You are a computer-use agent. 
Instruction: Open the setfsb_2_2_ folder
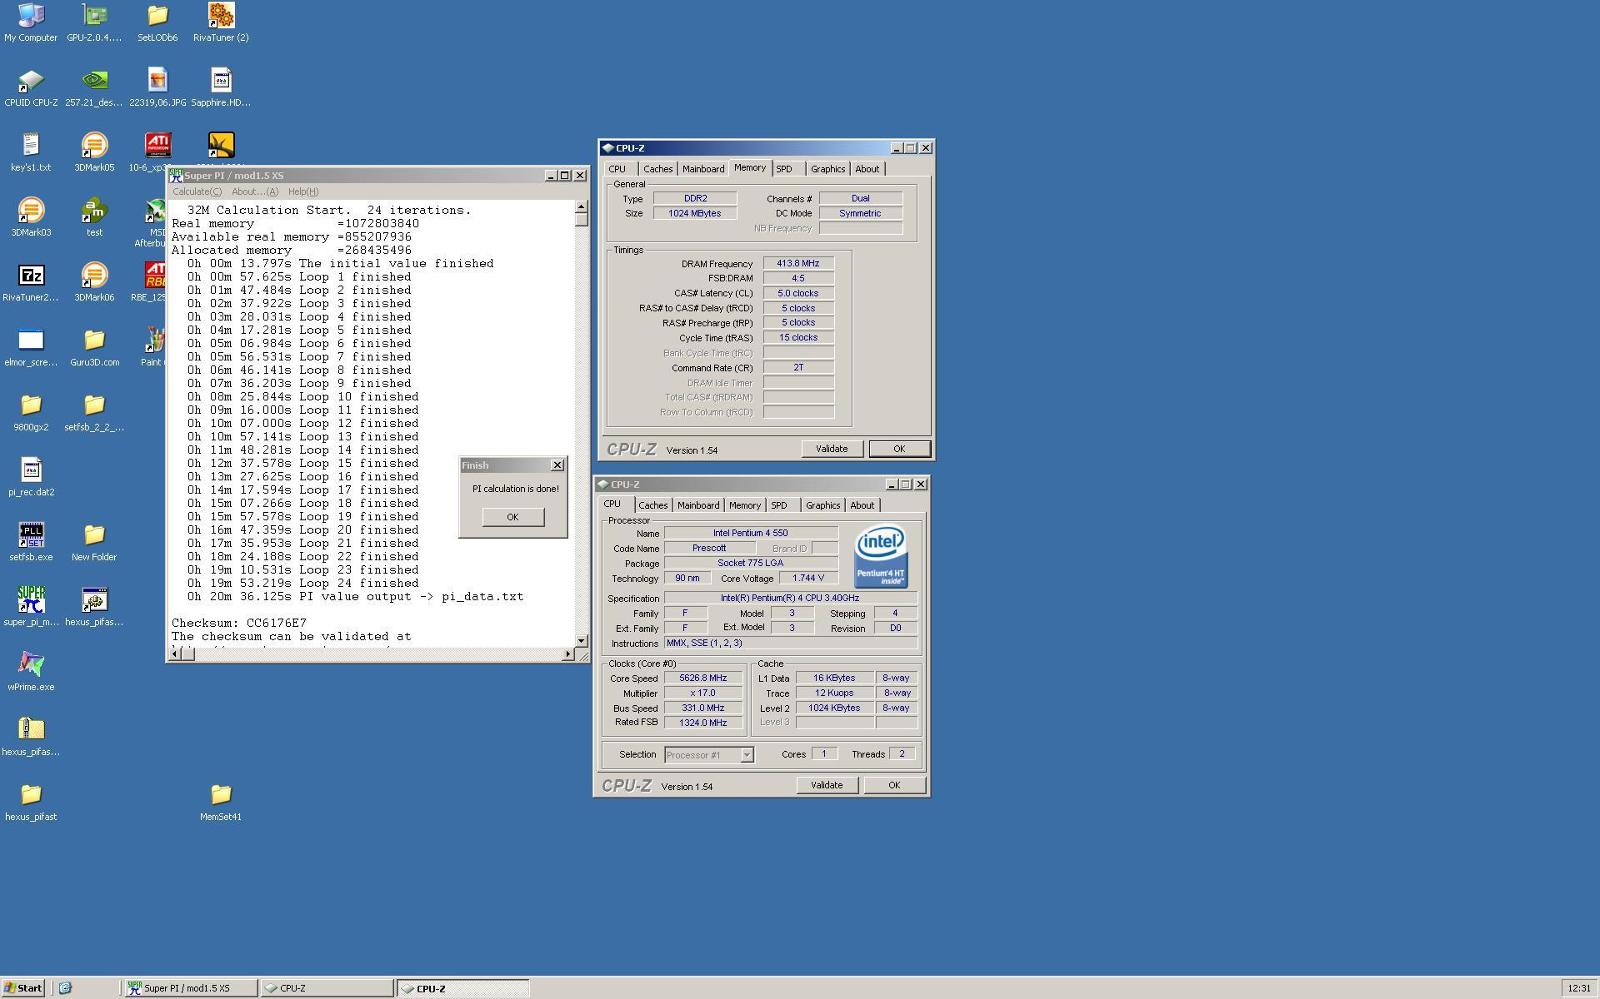click(x=94, y=413)
